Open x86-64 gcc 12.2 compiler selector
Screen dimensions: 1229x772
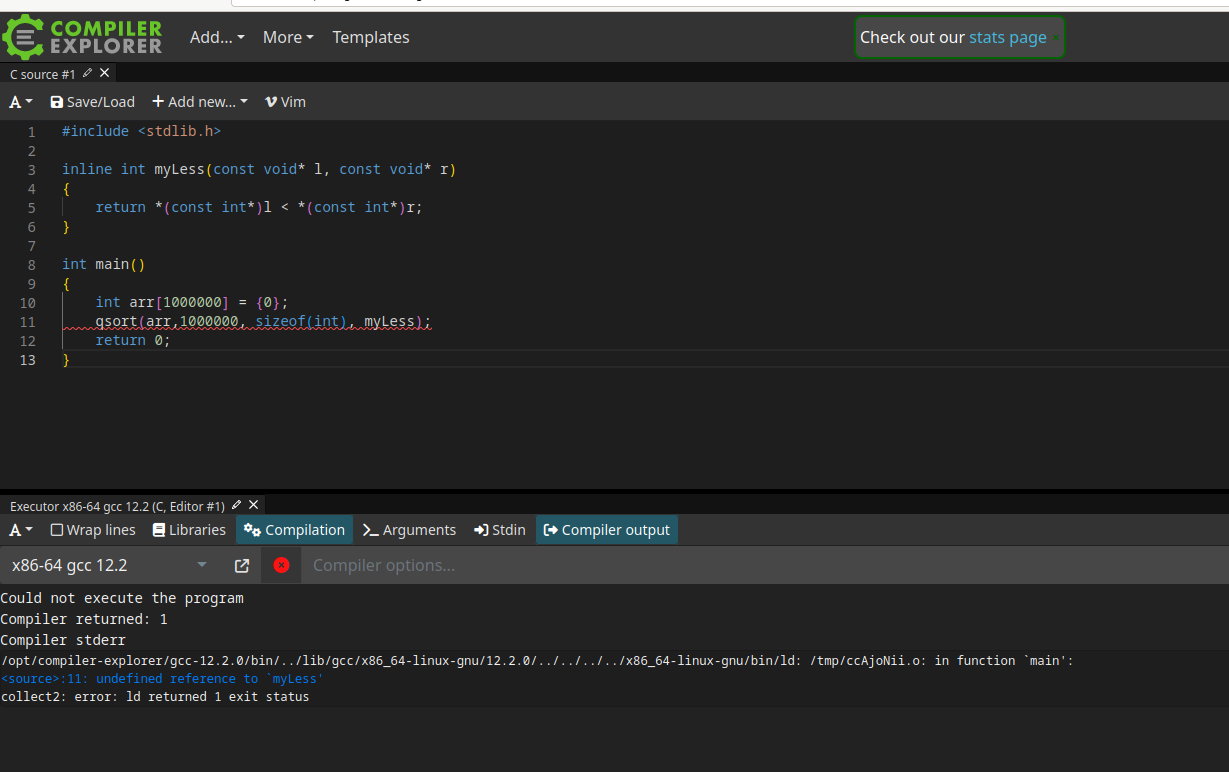[109, 565]
